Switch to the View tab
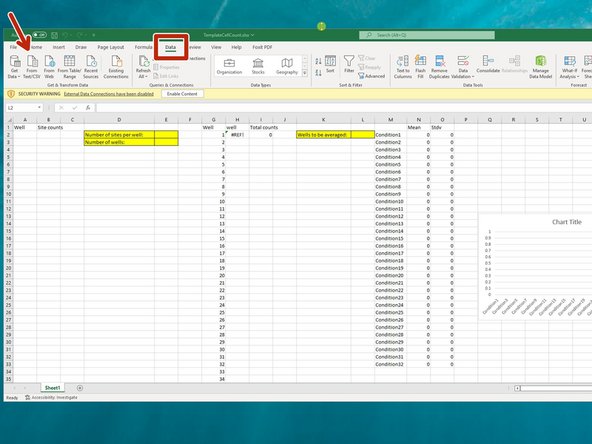592x444 pixels. point(216,47)
